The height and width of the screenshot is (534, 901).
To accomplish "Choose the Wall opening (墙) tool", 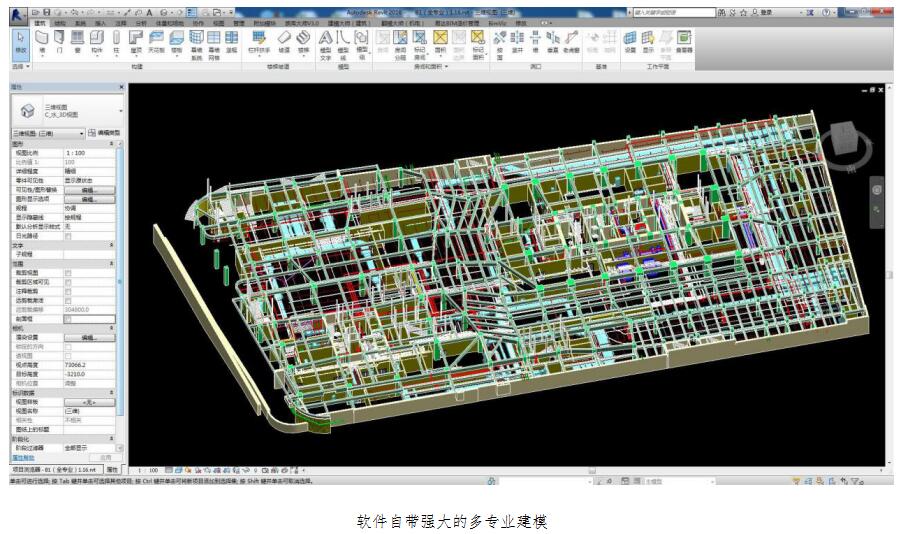I will click(536, 43).
